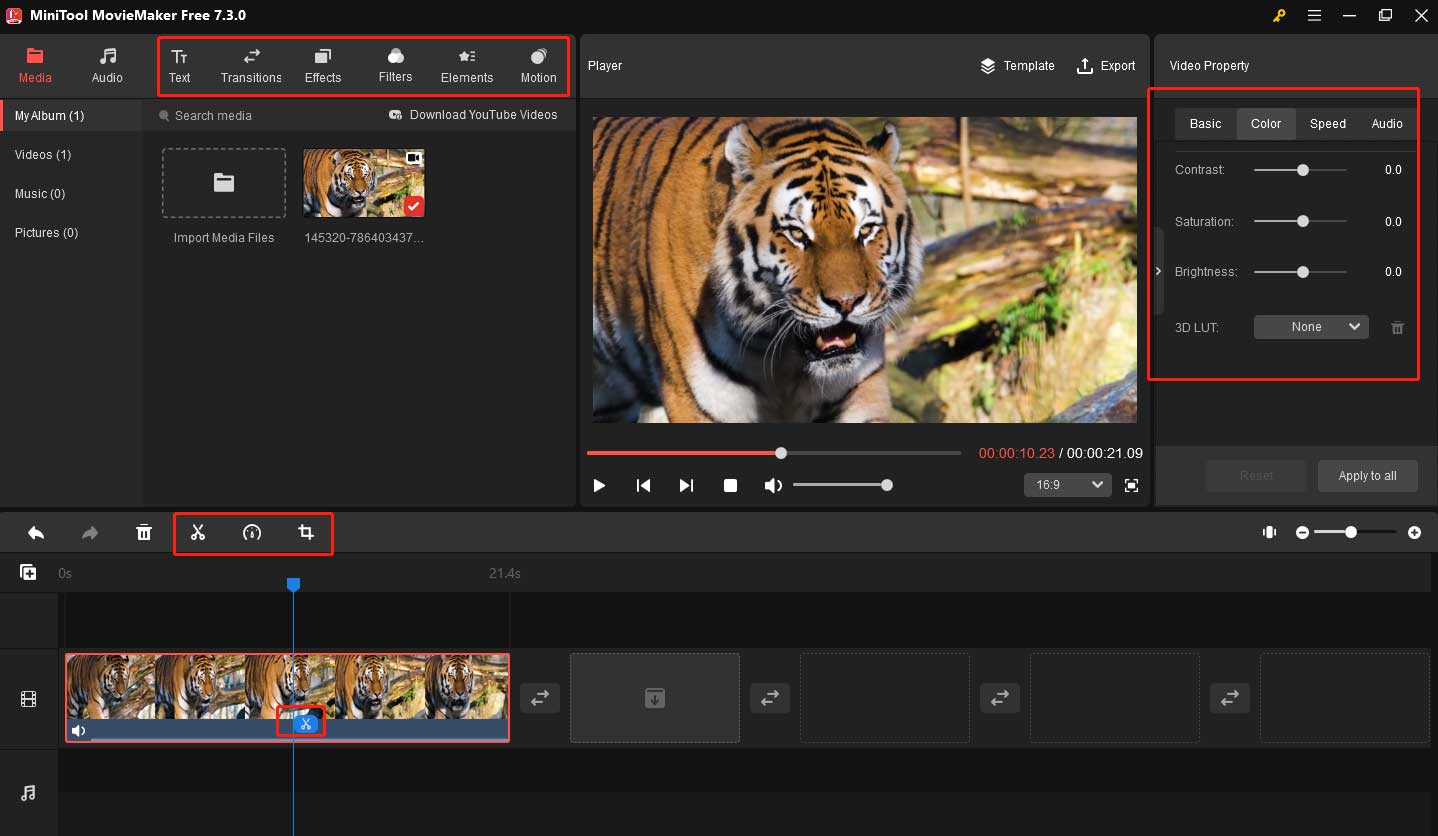The image size is (1438, 836).
Task: Open the Crop tool
Action: [306, 533]
